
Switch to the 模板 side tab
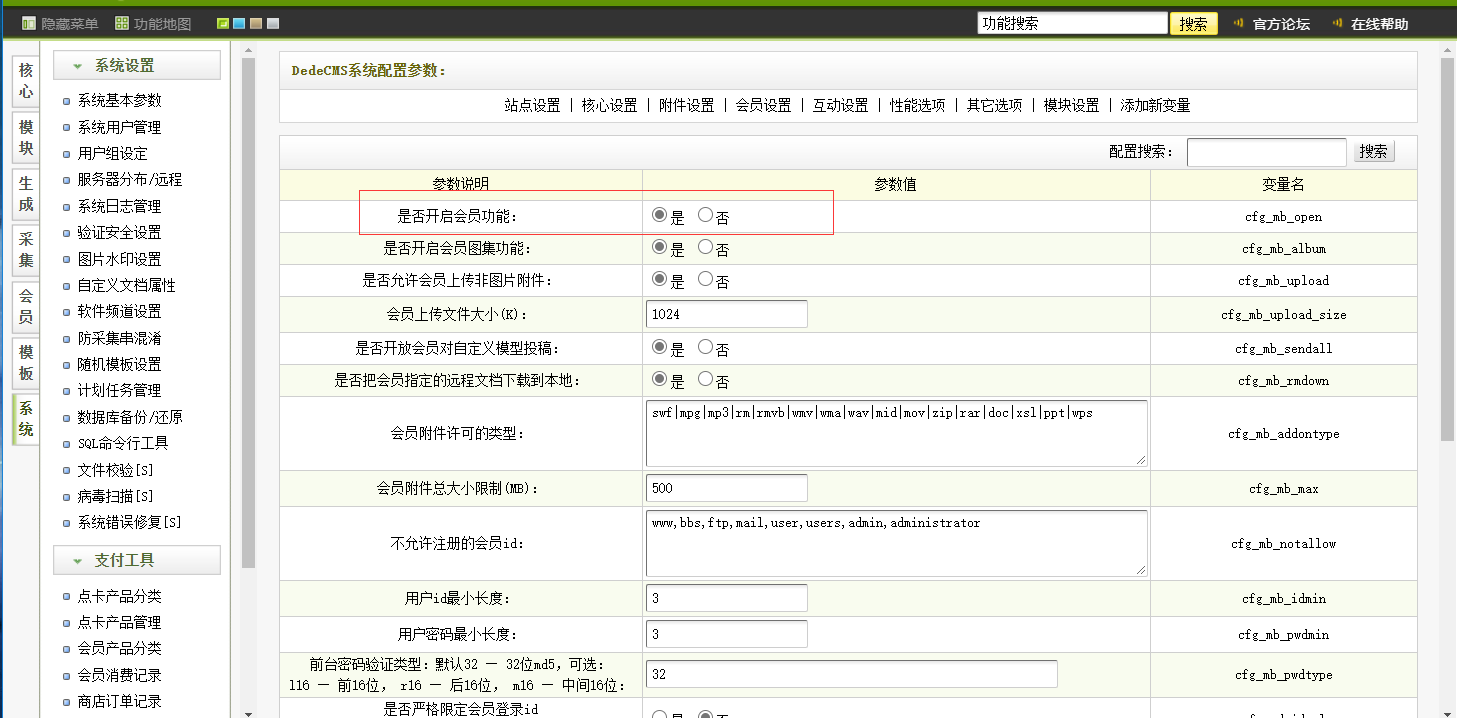tap(26, 363)
